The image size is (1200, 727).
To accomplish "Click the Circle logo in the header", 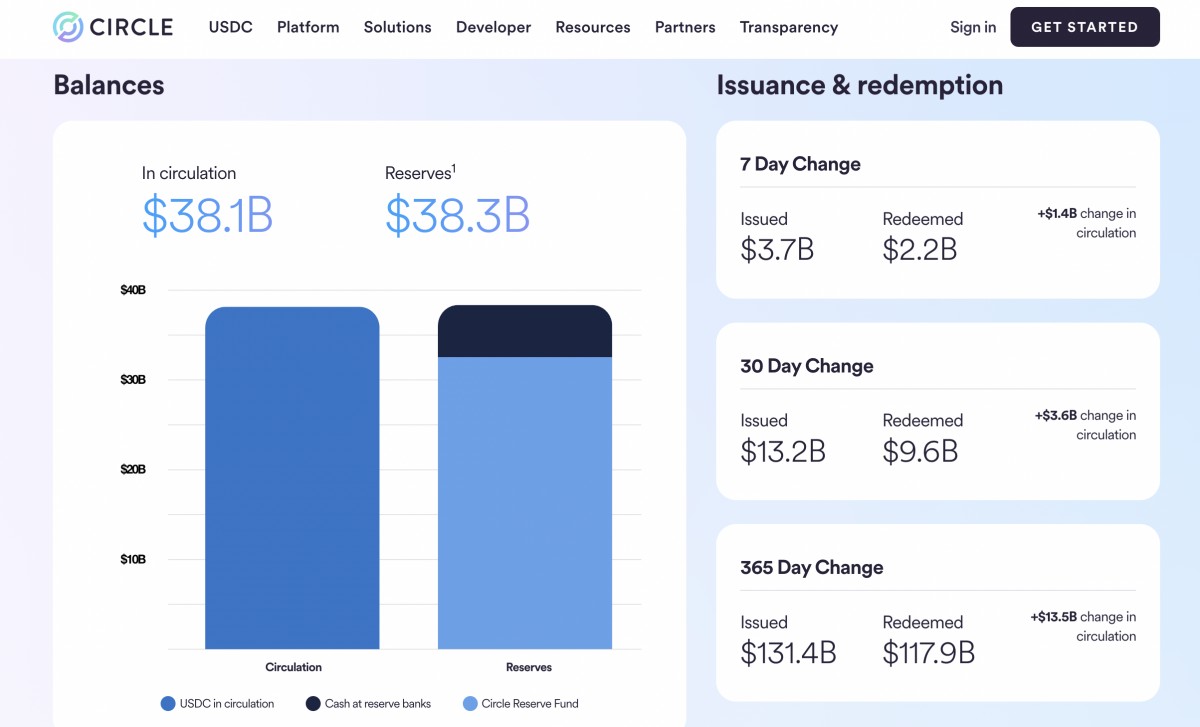I will pyautogui.click(x=113, y=27).
